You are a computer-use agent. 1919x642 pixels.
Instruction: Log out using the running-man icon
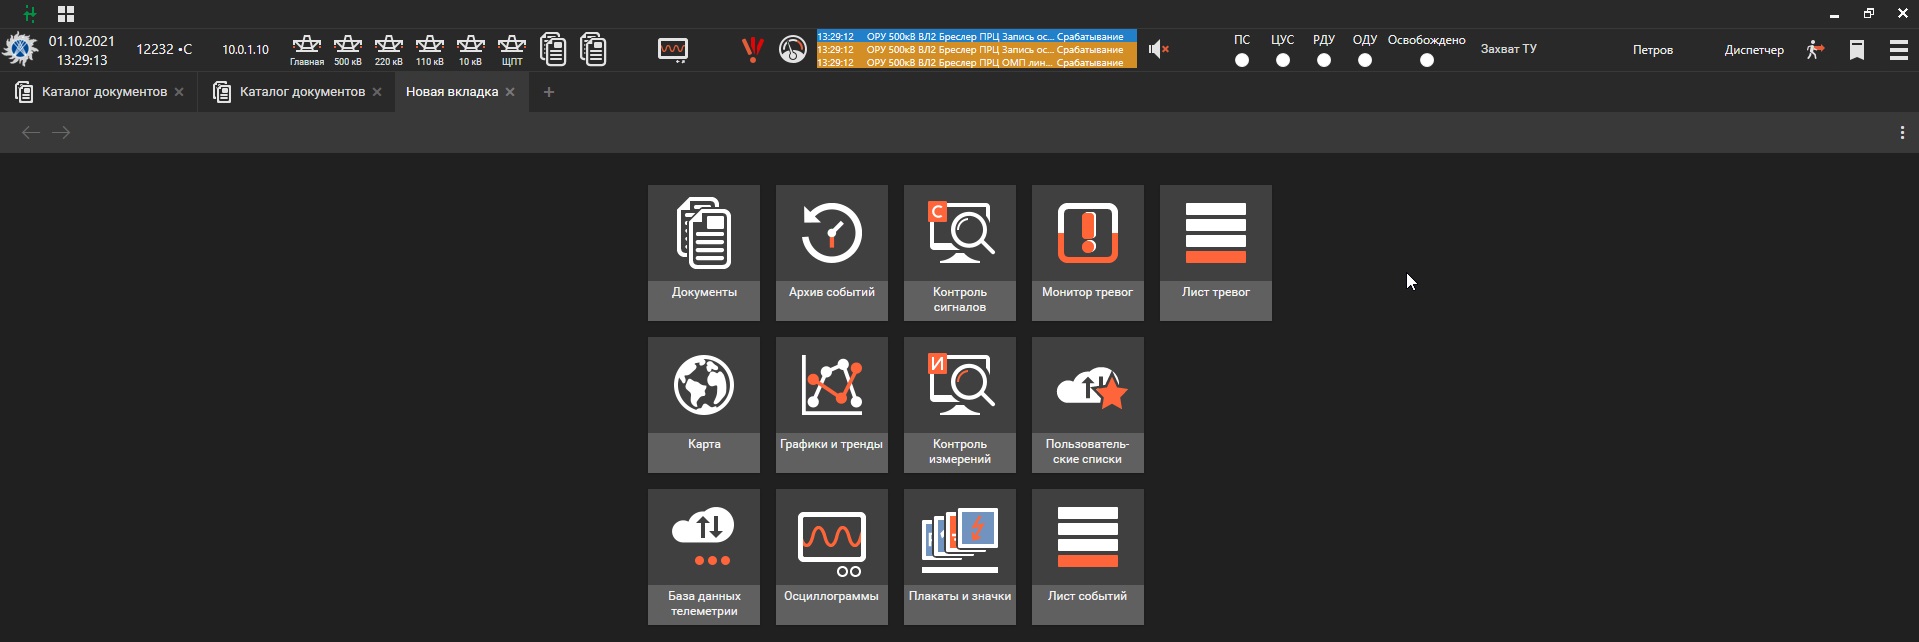tap(1815, 50)
